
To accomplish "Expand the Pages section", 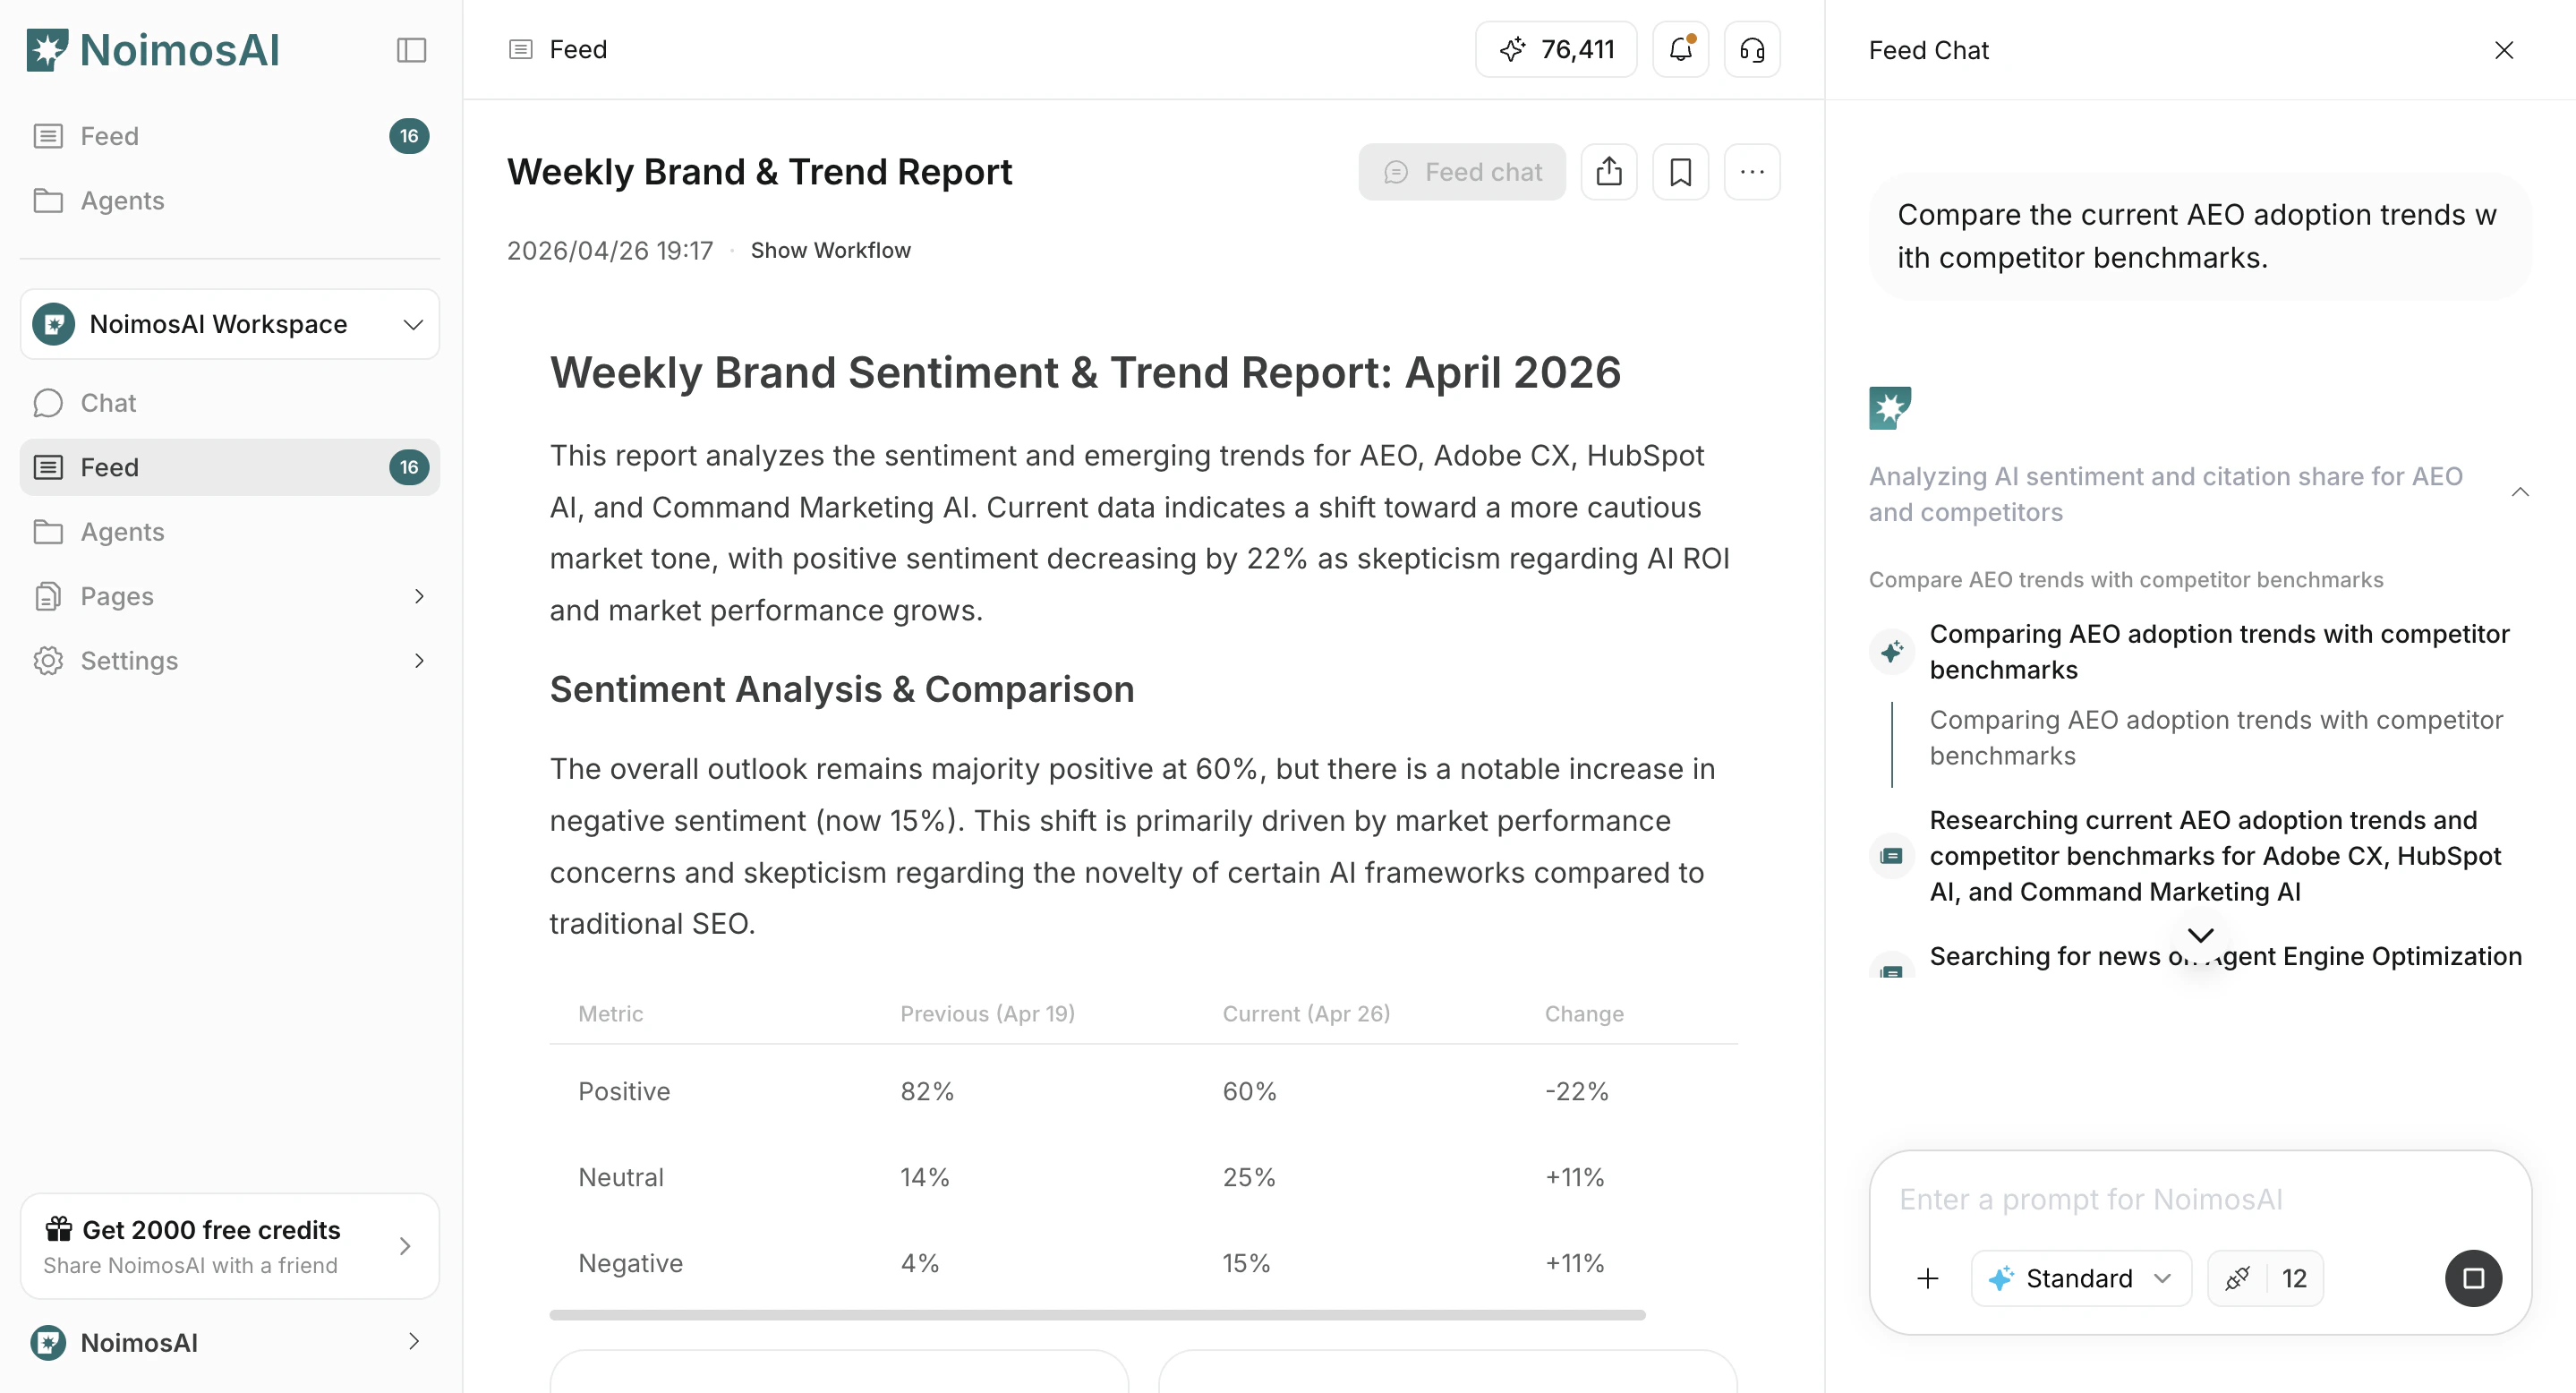I will click(x=230, y=596).
